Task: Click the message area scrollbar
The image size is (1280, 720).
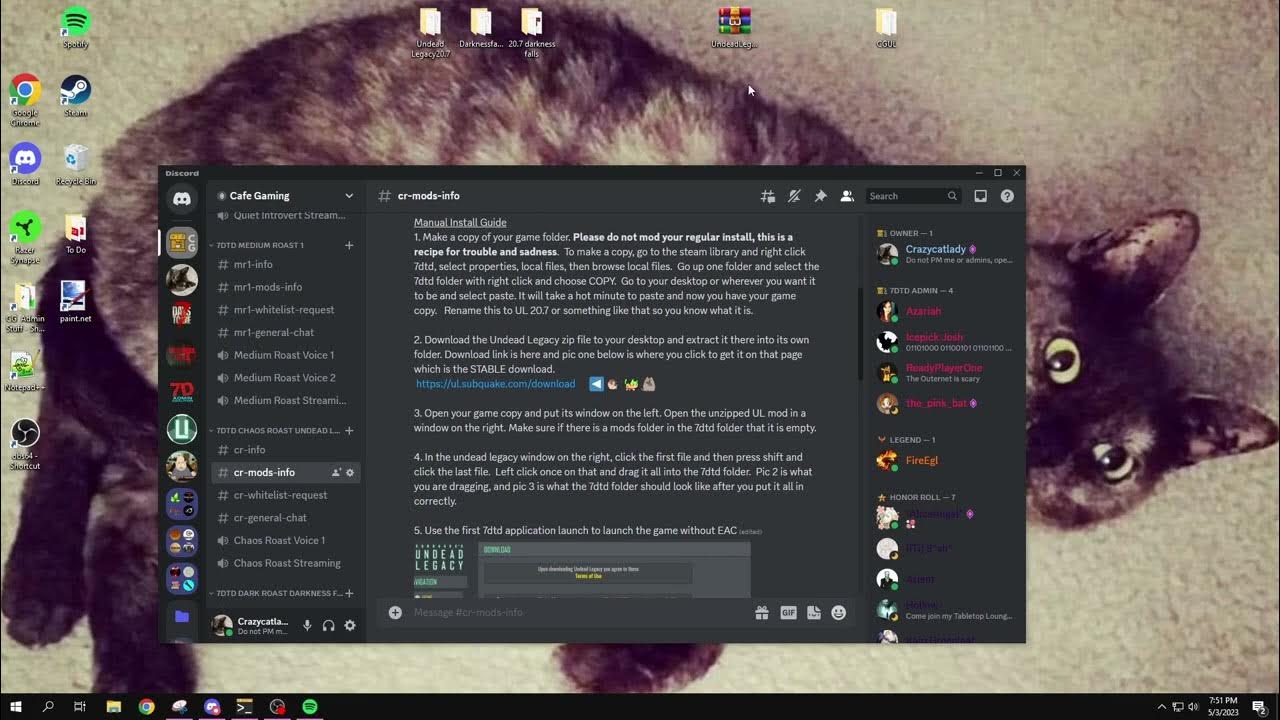Action: pyautogui.click(x=860, y=335)
